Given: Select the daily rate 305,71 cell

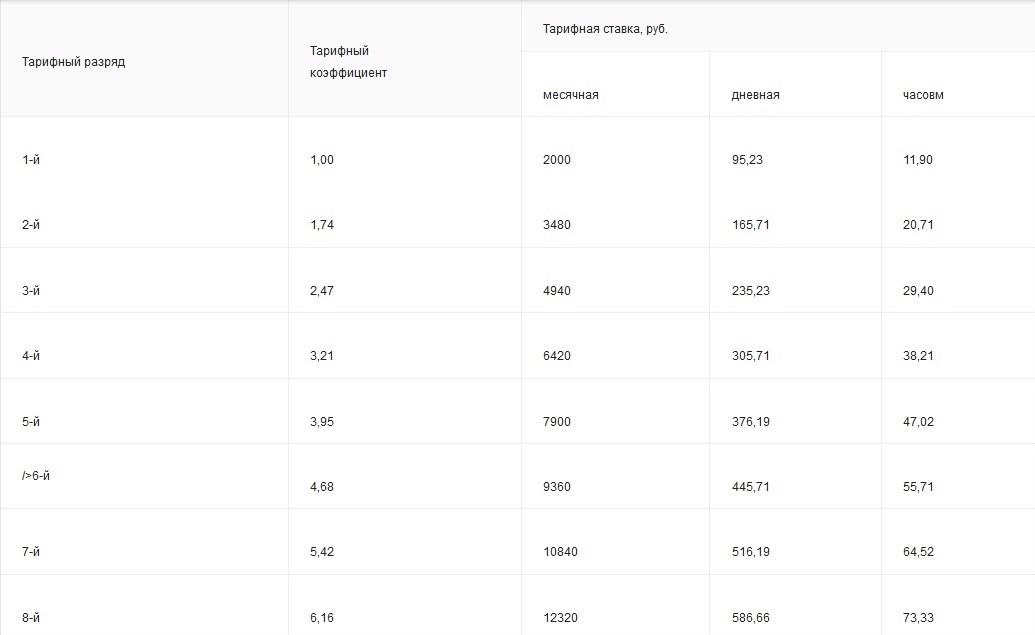Looking at the screenshot, I should (751, 356).
